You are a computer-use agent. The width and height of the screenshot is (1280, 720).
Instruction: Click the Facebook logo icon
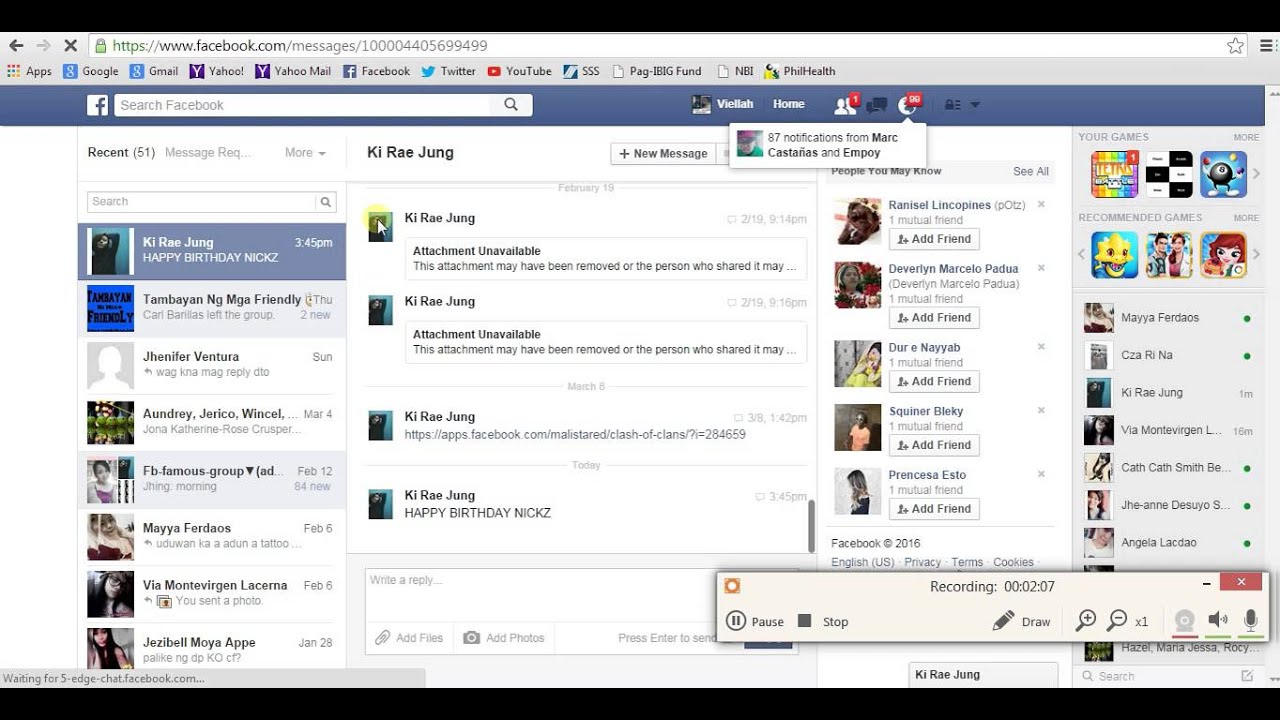click(97, 105)
